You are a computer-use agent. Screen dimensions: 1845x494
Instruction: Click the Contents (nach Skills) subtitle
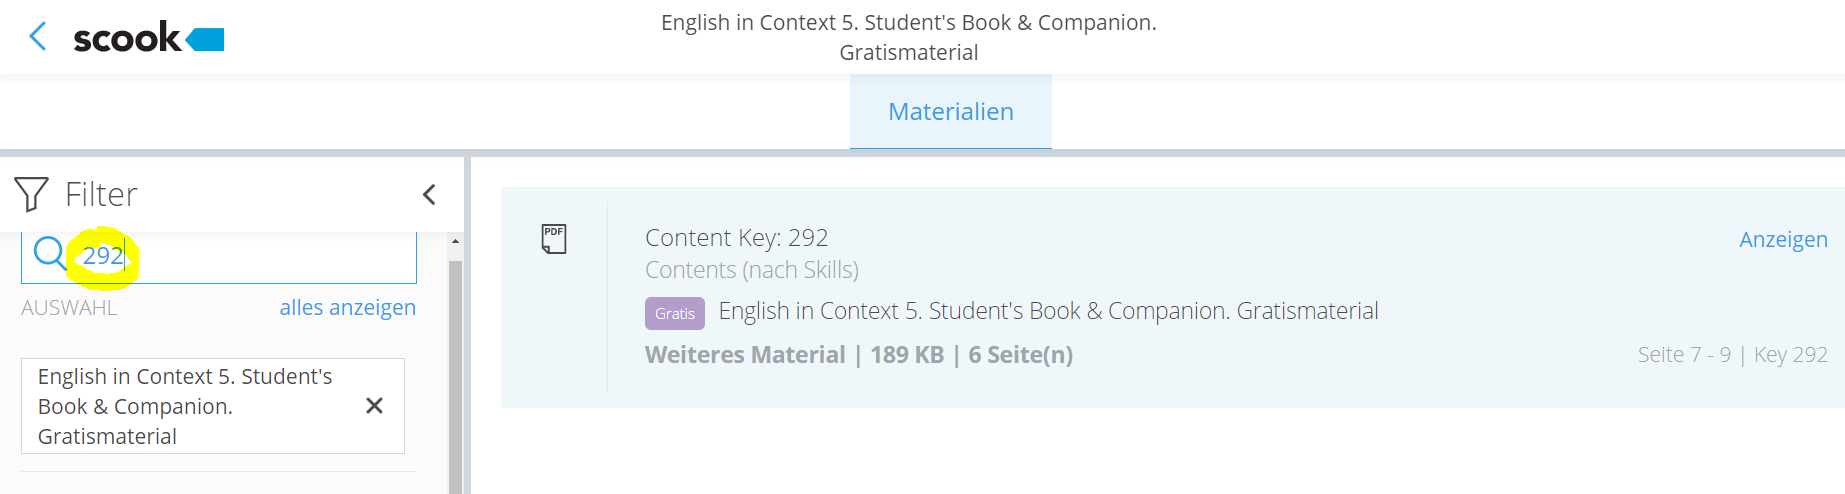751,270
